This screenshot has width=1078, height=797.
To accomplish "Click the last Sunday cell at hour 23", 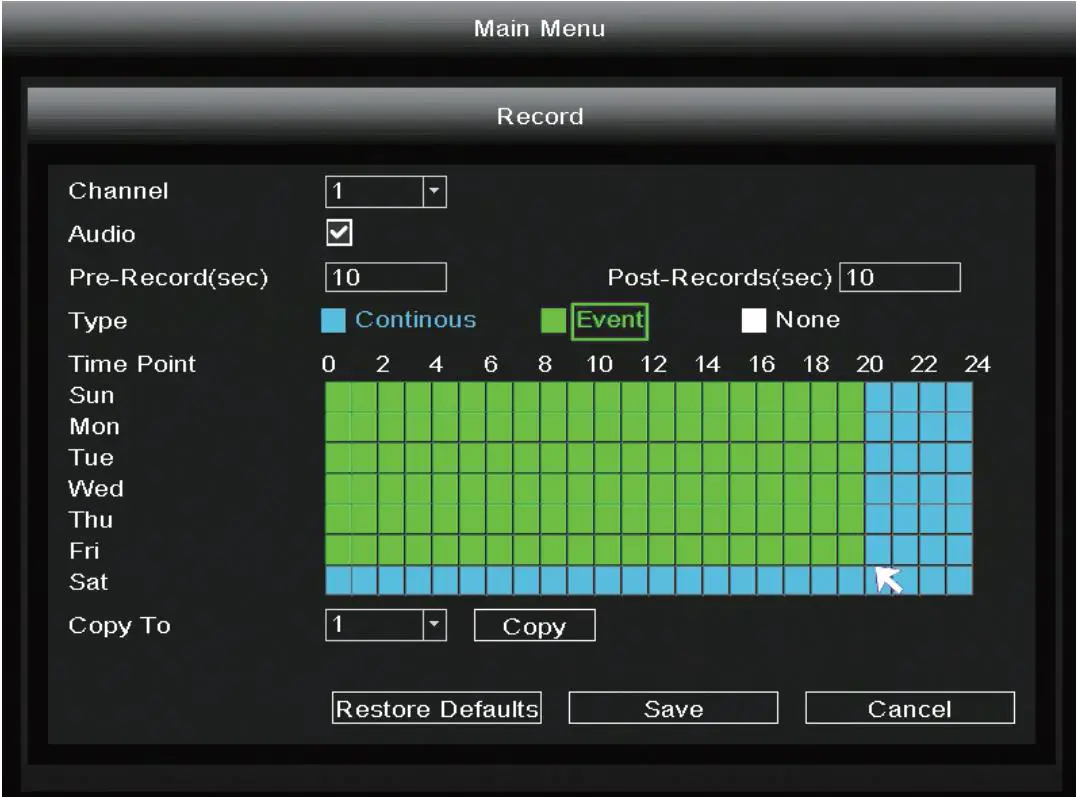I will [959, 396].
